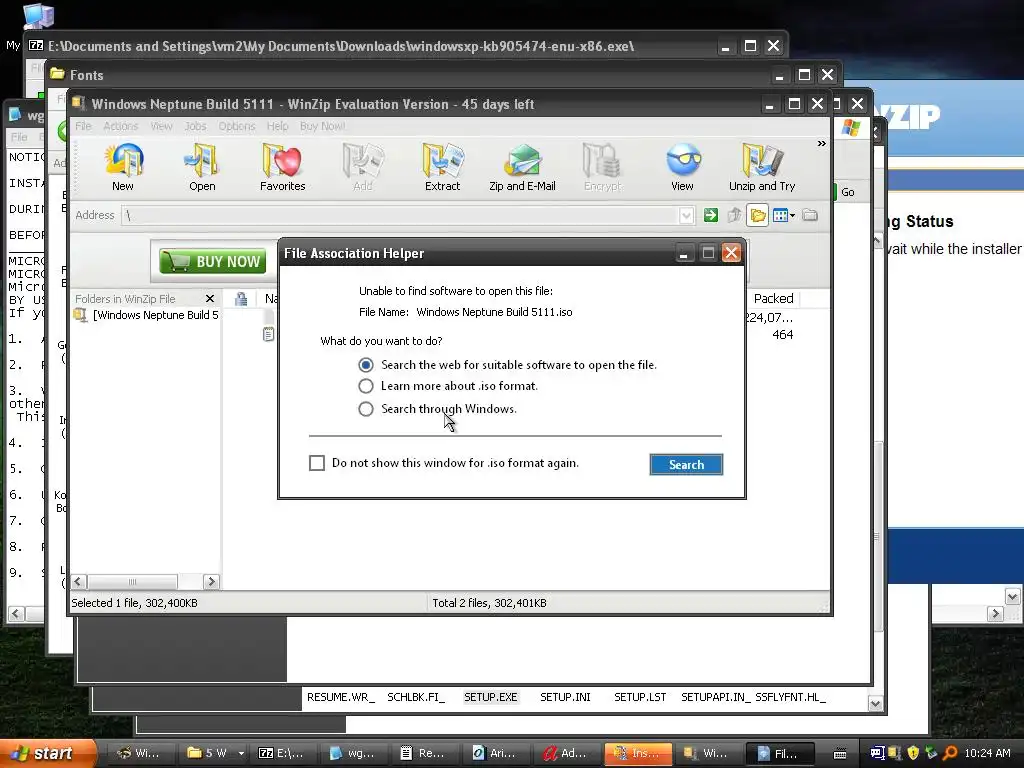Click the Up one level folder icon

coord(734,215)
